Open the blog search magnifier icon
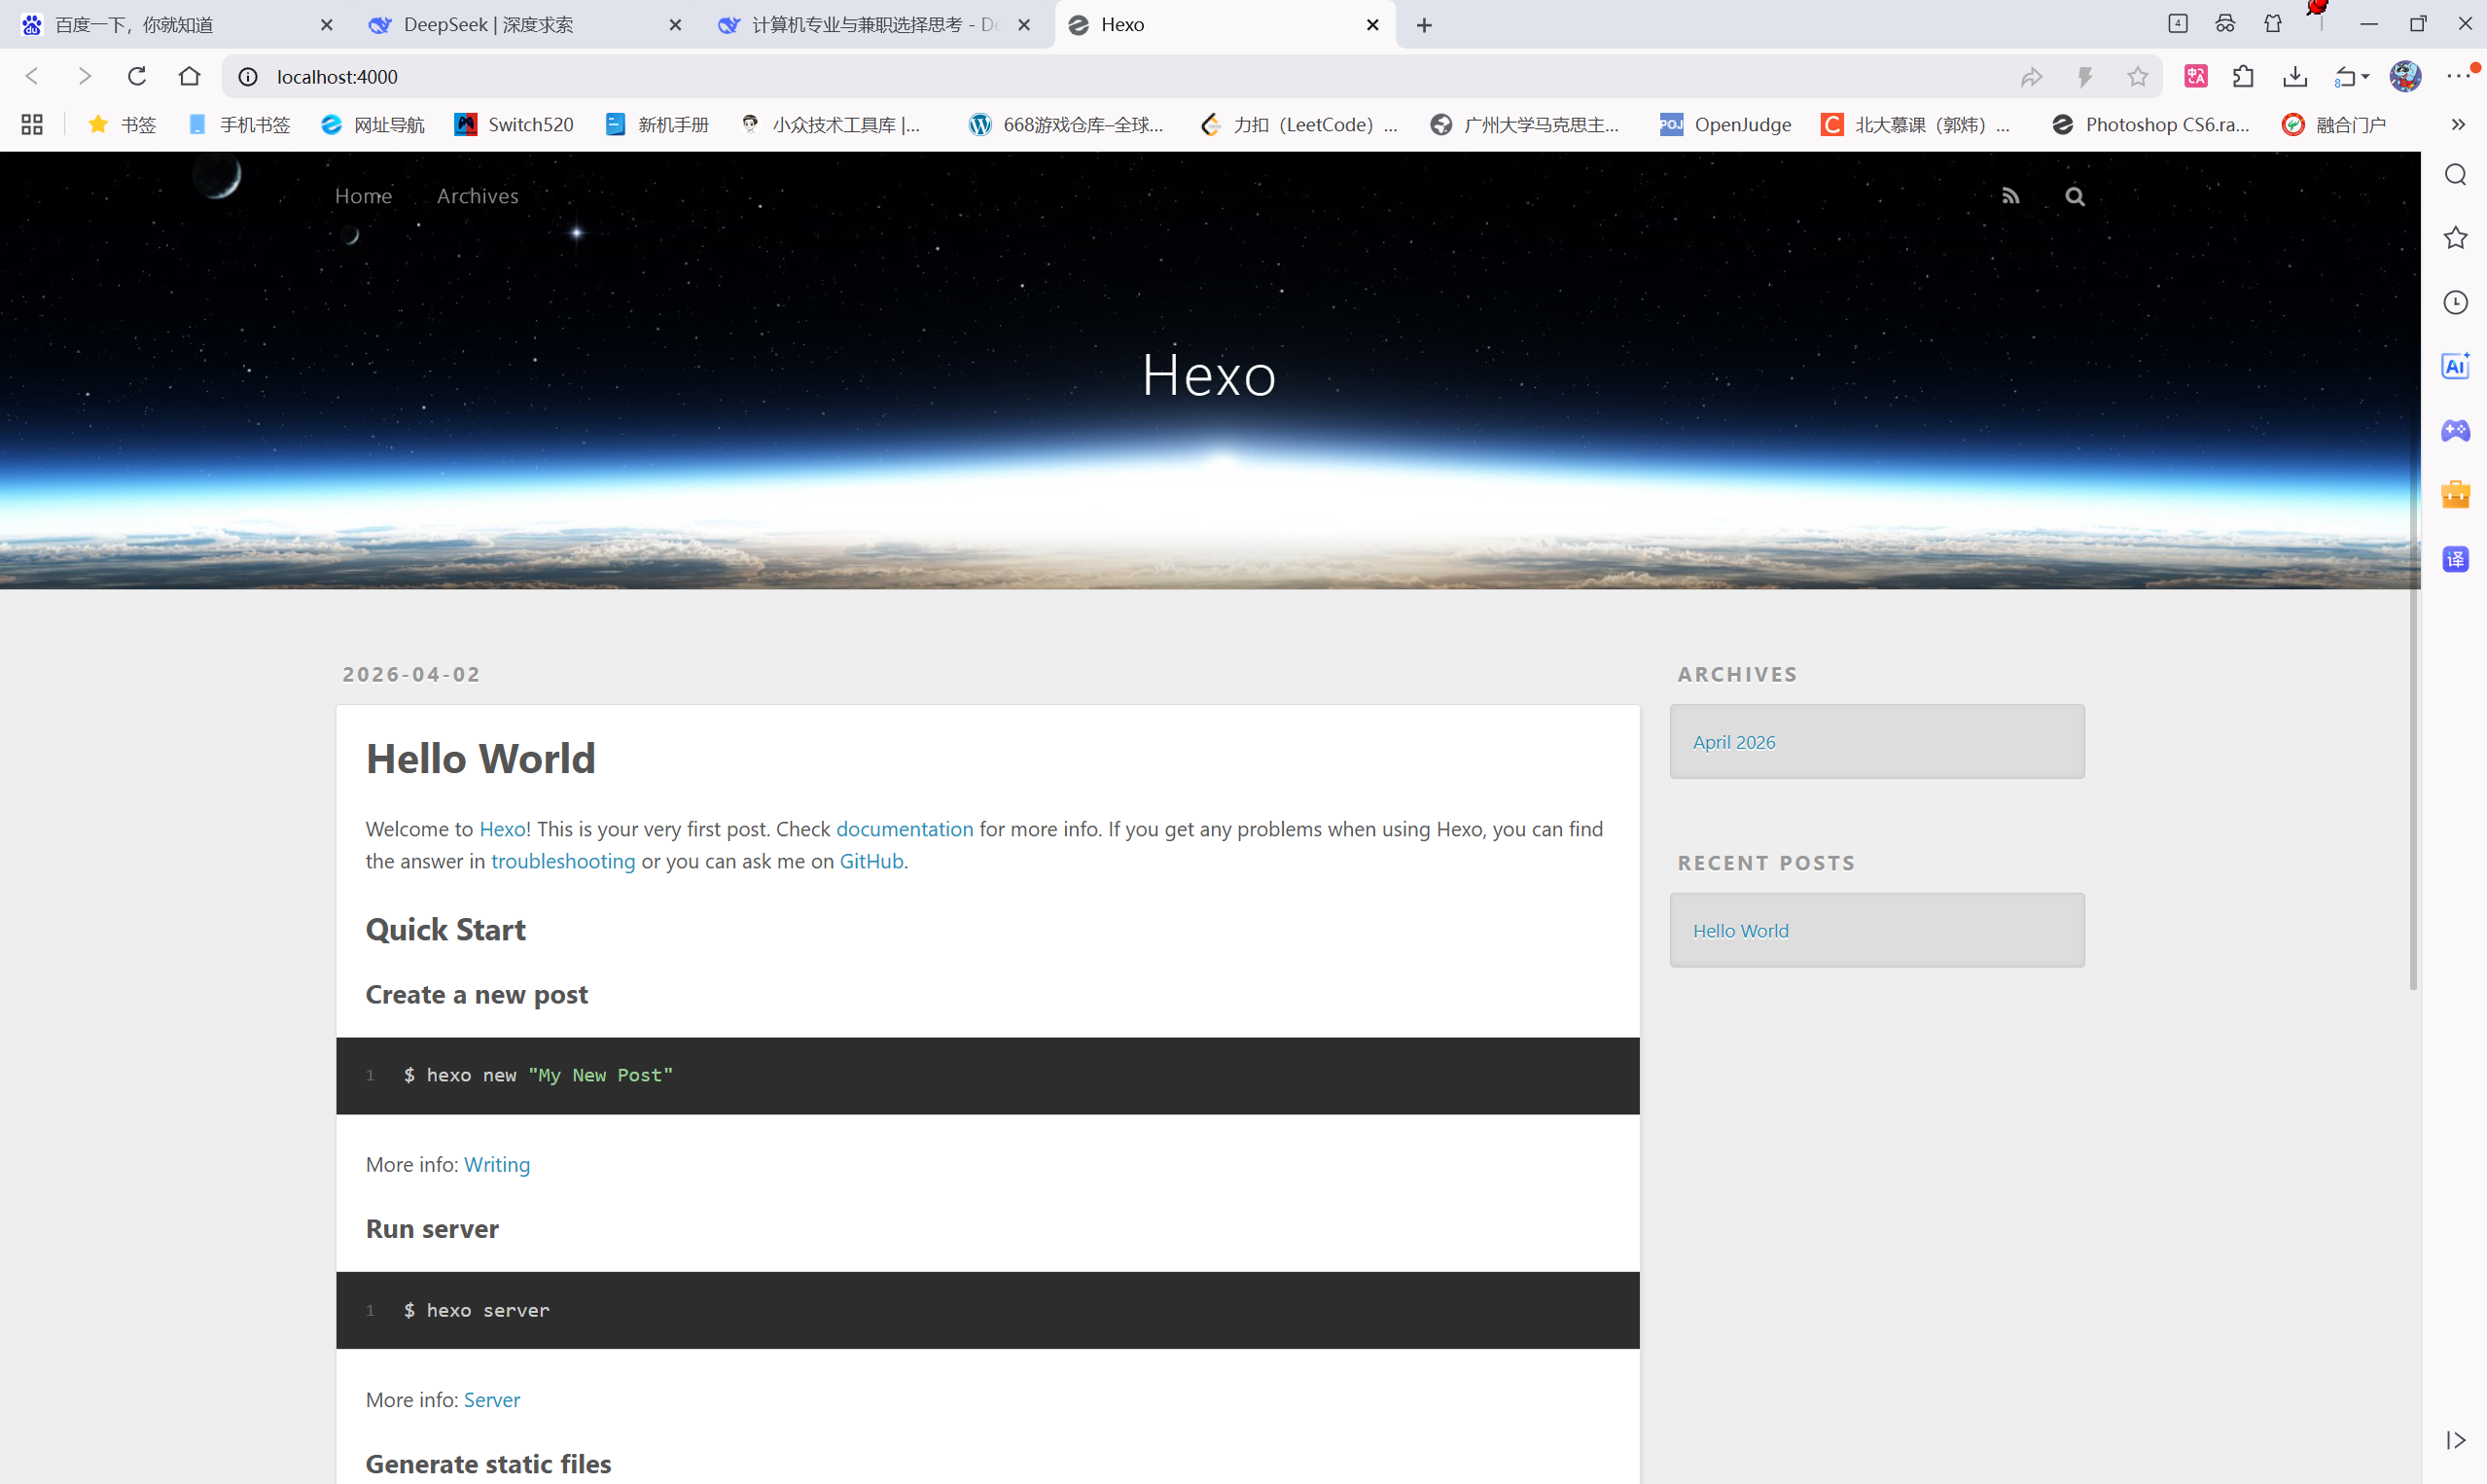The image size is (2487, 1484). tap(2075, 196)
